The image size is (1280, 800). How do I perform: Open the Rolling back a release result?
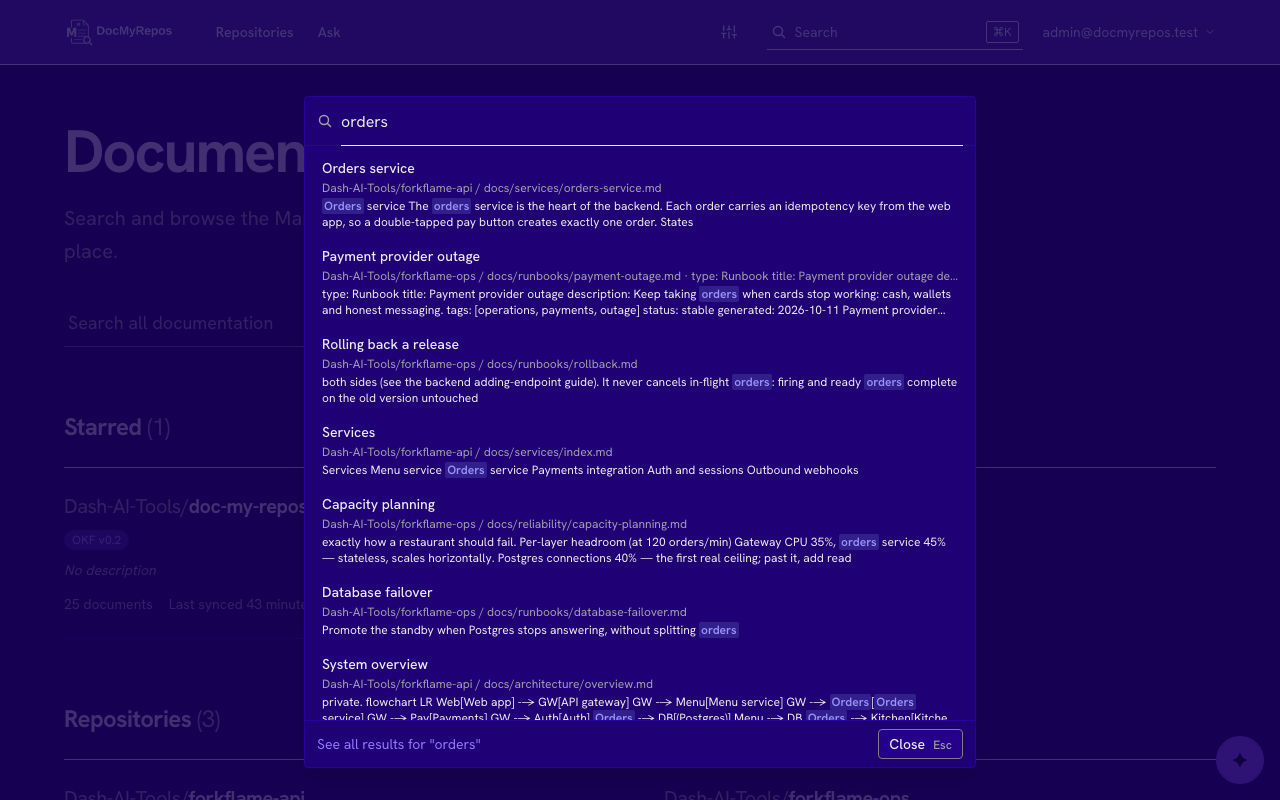[640, 371]
